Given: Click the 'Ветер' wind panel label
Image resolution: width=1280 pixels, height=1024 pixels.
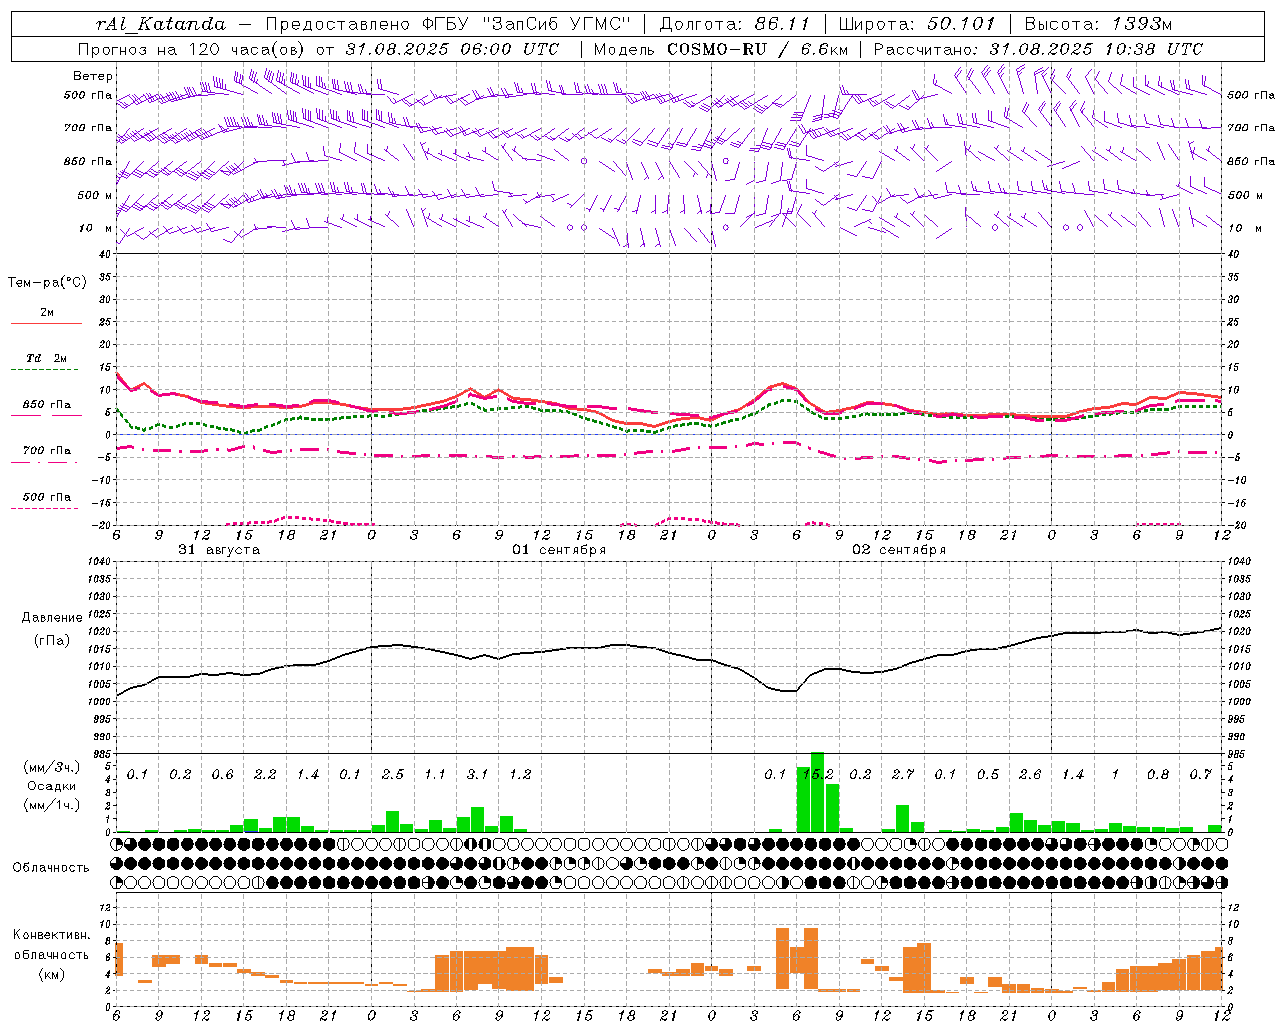Looking at the screenshot, I should tap(93, 76).
